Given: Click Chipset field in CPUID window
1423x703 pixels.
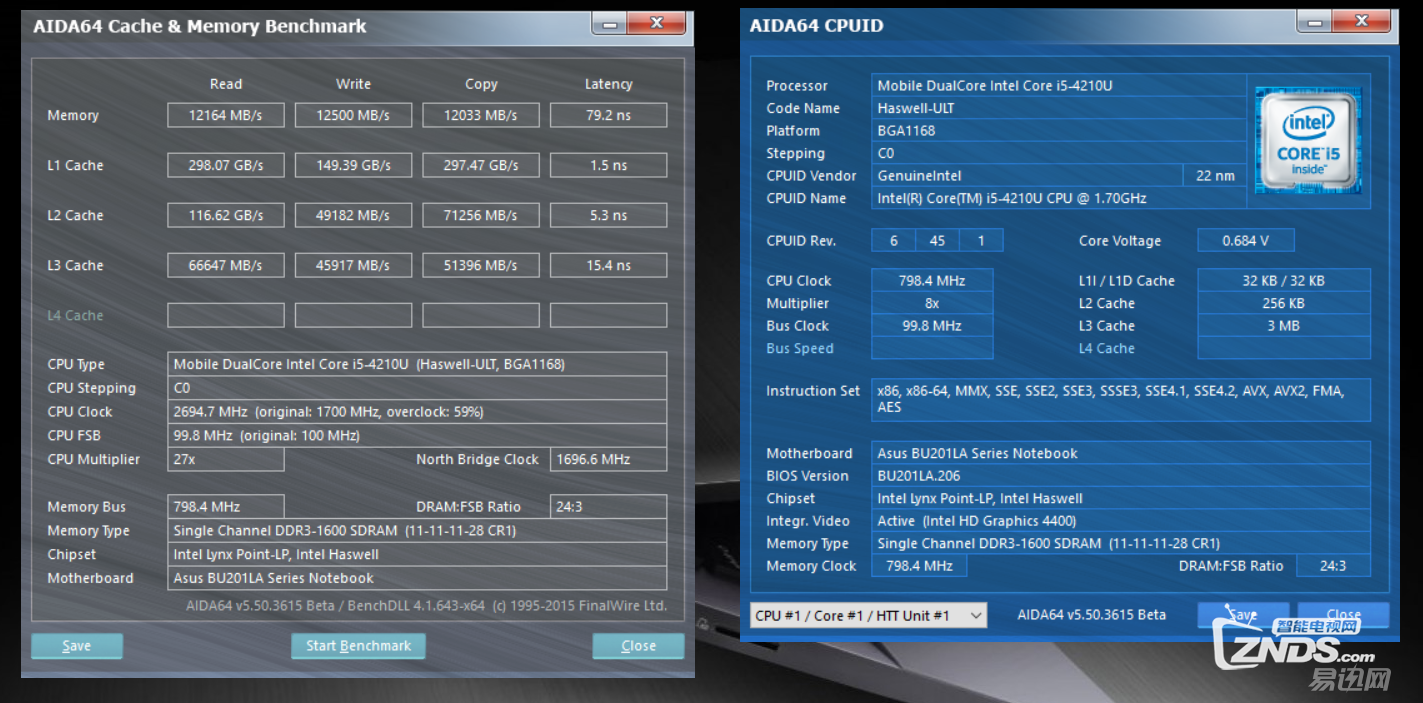Looking at the screenshot, I should (x=1121, y=499).
